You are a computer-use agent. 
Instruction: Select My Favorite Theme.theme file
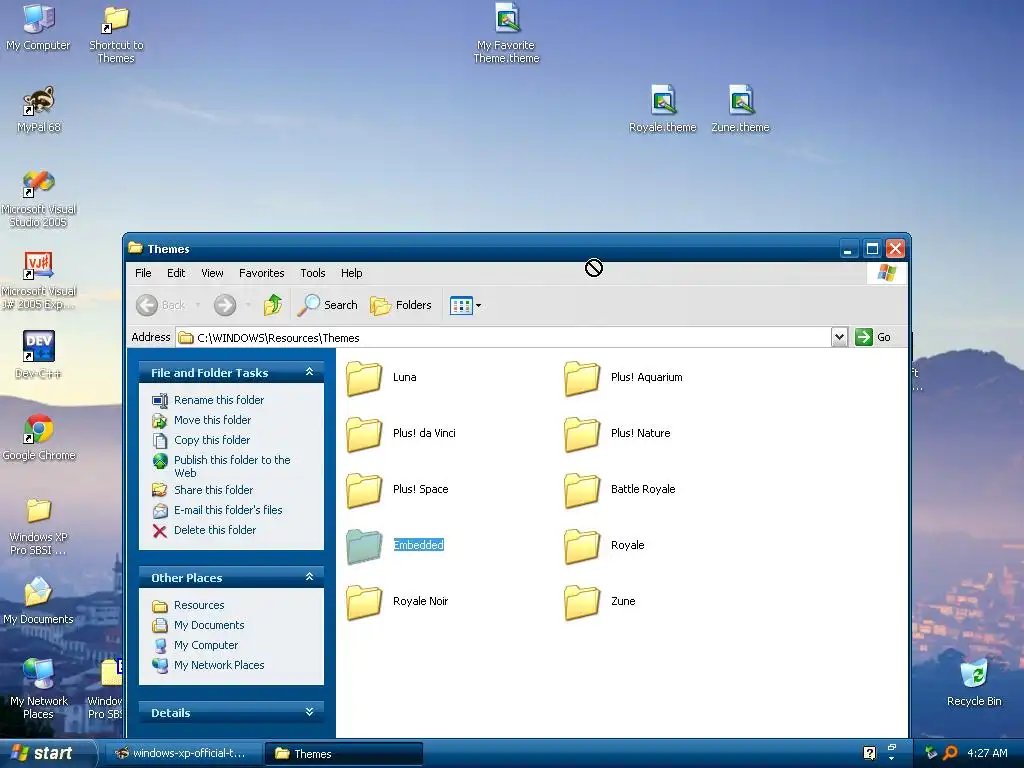(507, 33)
